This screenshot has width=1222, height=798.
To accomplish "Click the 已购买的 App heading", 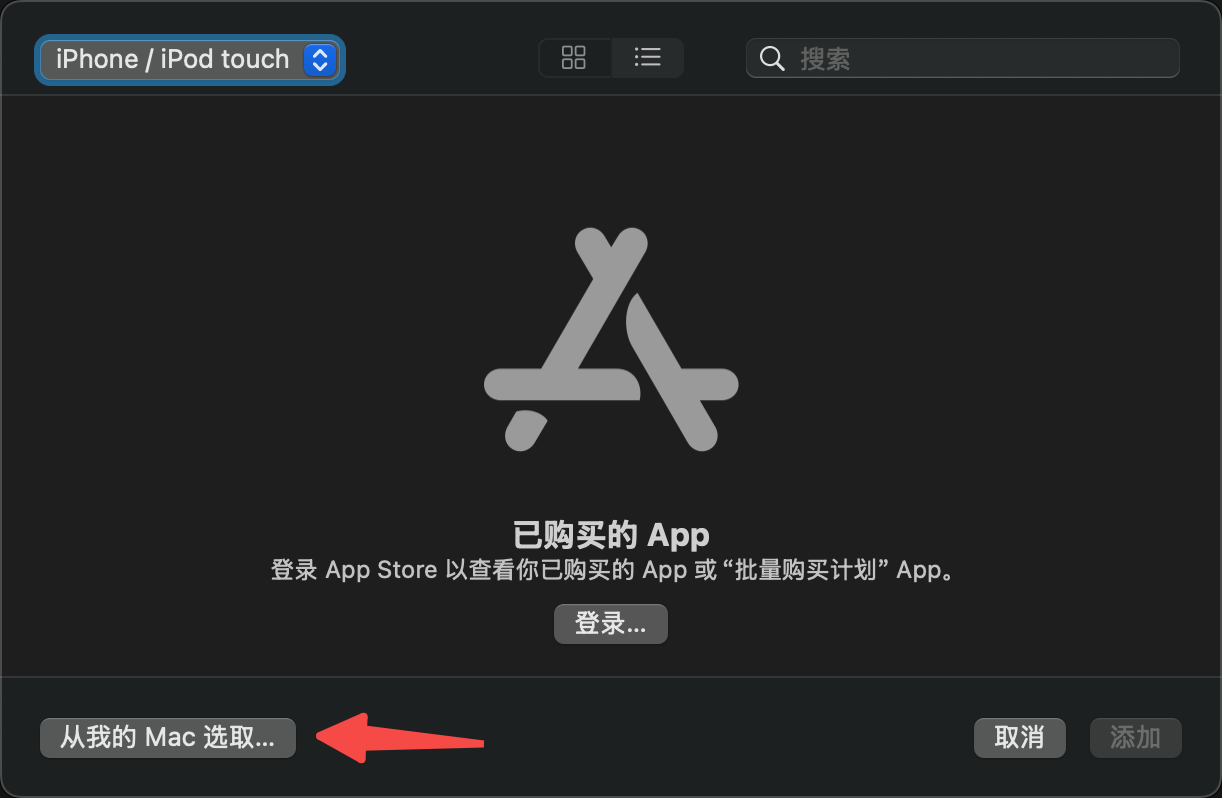I will point(611,535).
